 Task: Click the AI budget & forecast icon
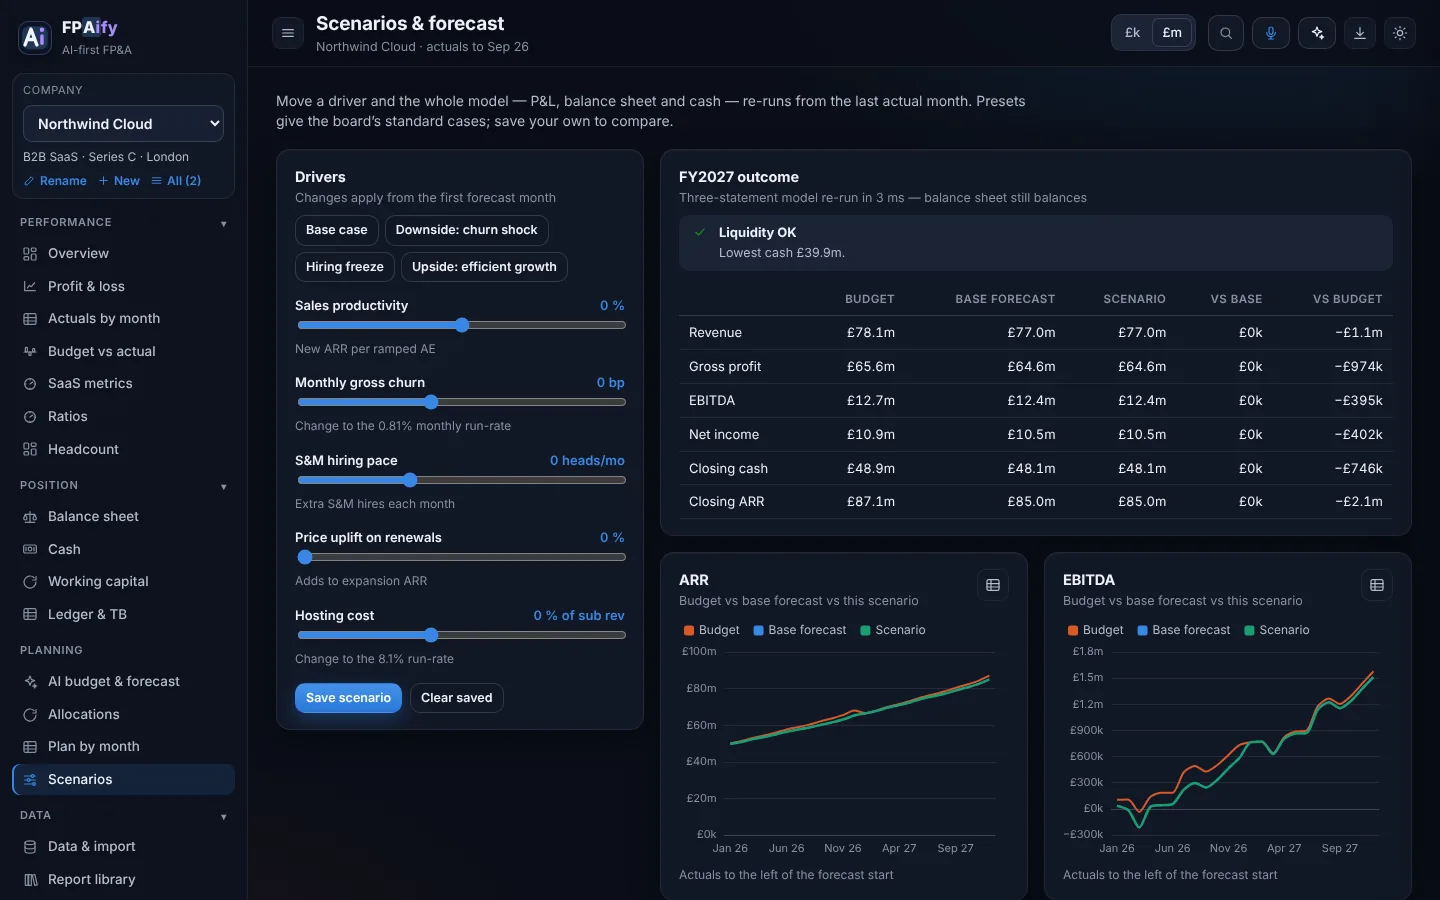tap(30, 682)
